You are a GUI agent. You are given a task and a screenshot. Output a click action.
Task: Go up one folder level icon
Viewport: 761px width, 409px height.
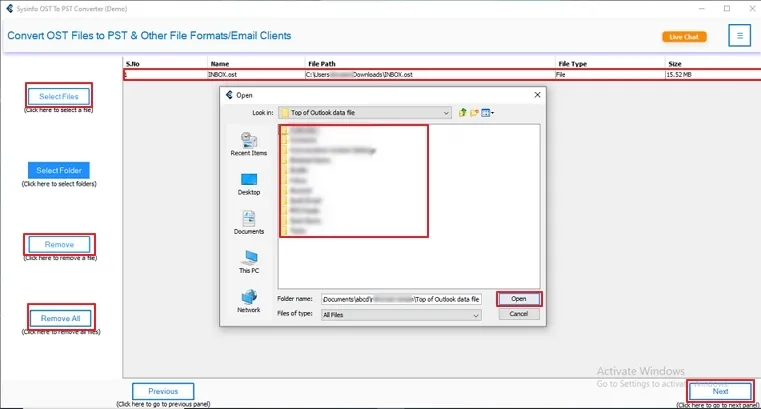coord(462,113)
